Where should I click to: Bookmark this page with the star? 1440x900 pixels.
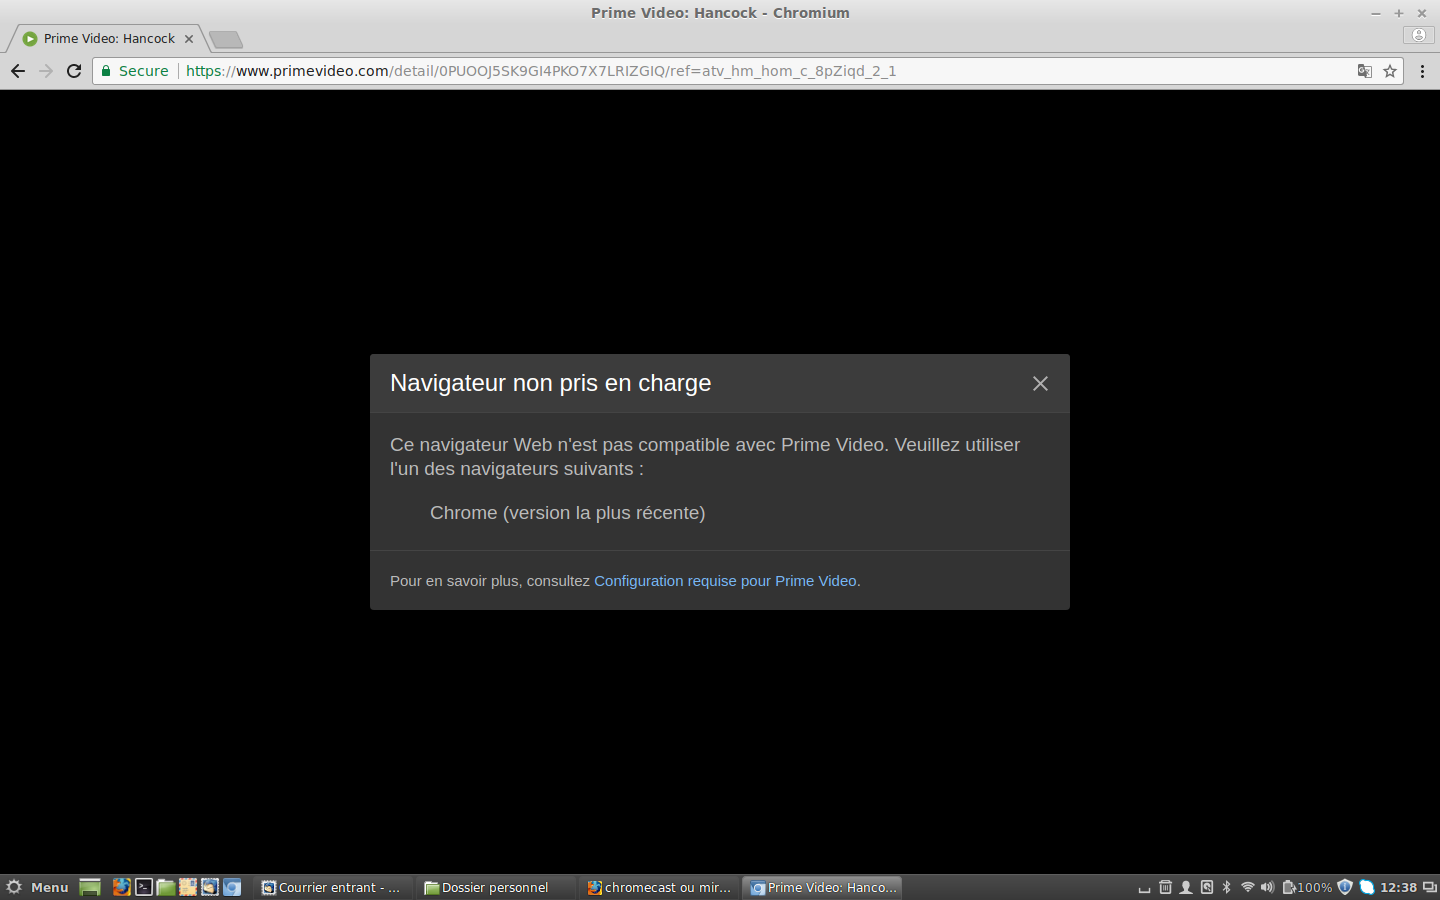[1390, 71]
